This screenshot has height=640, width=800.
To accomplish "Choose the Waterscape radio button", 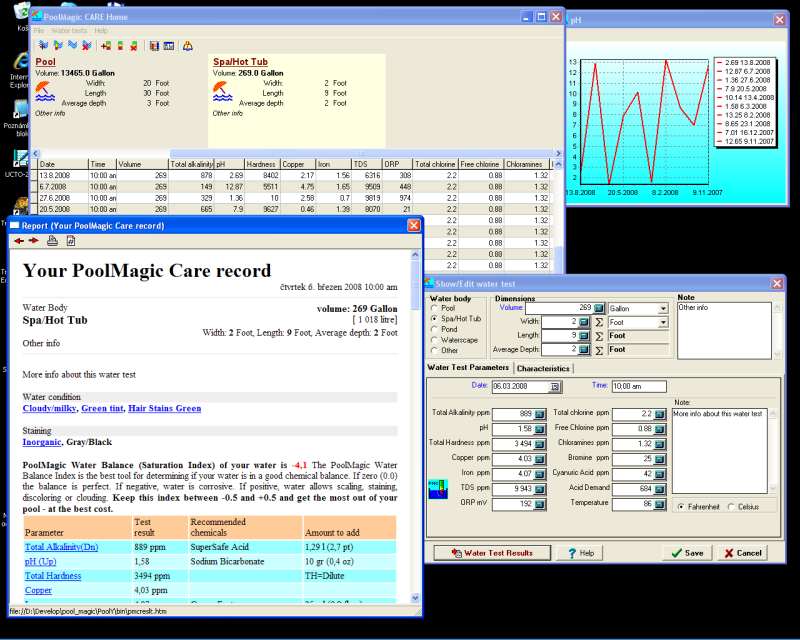I will click(x=434, y=340).
